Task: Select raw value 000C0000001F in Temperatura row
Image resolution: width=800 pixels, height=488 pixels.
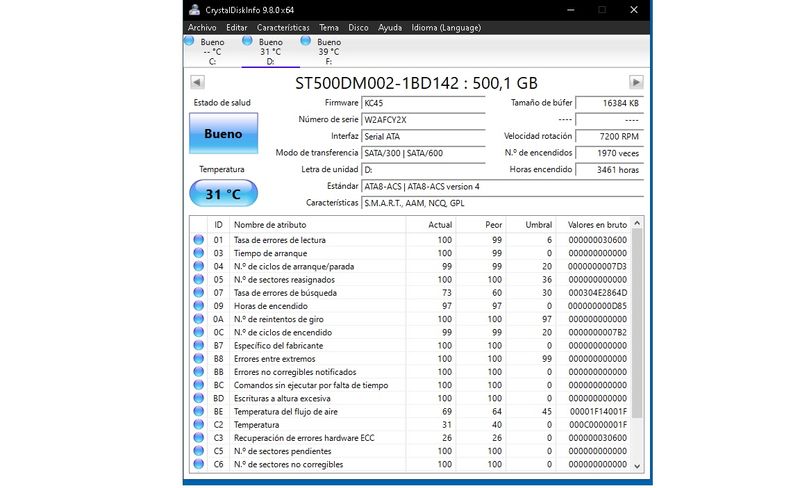Action: click(x=598, y=425)
